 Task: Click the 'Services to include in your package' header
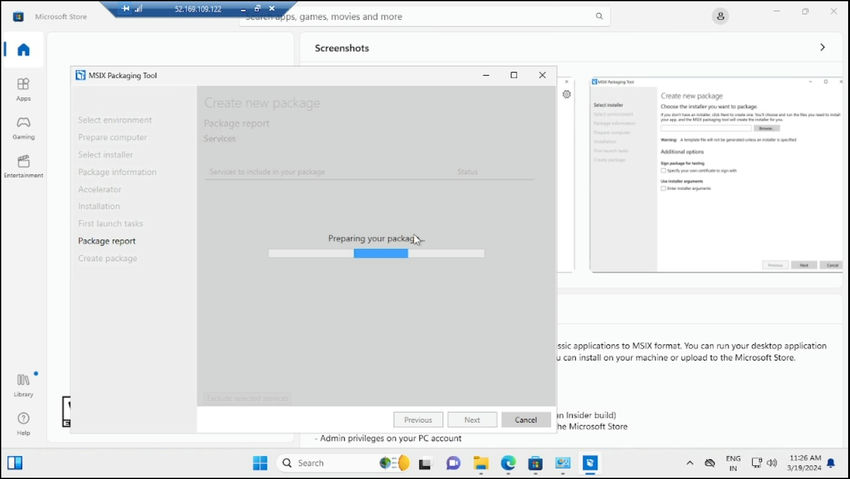(x=267, y=172)
